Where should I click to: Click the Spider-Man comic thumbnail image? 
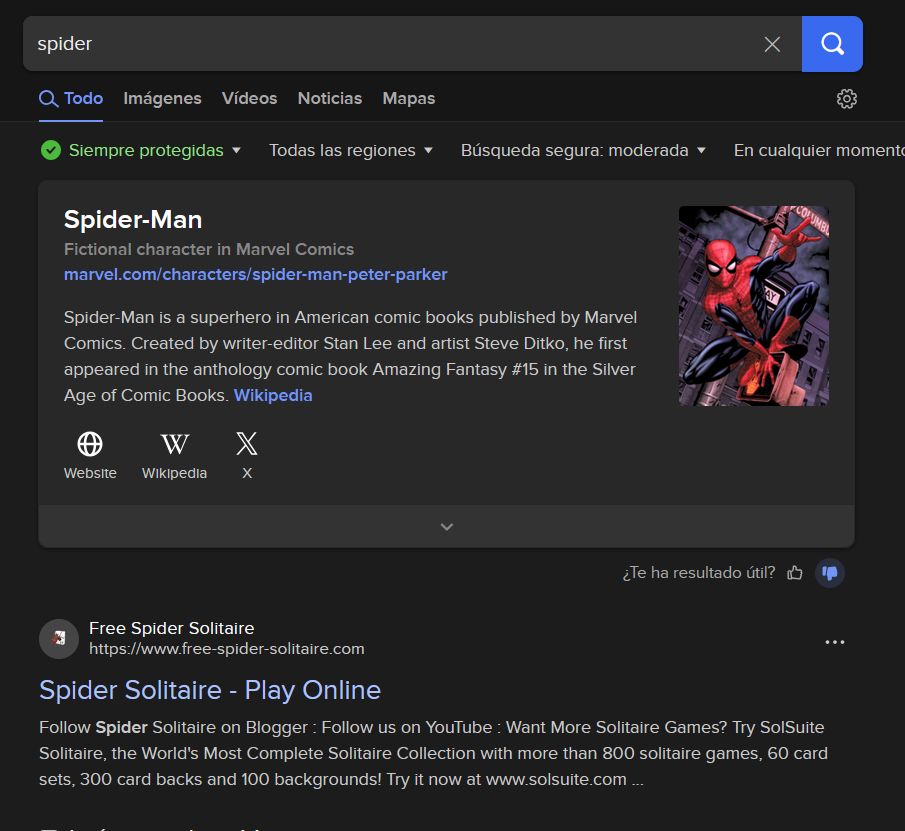pyautogui.click(x=754, y=306)
